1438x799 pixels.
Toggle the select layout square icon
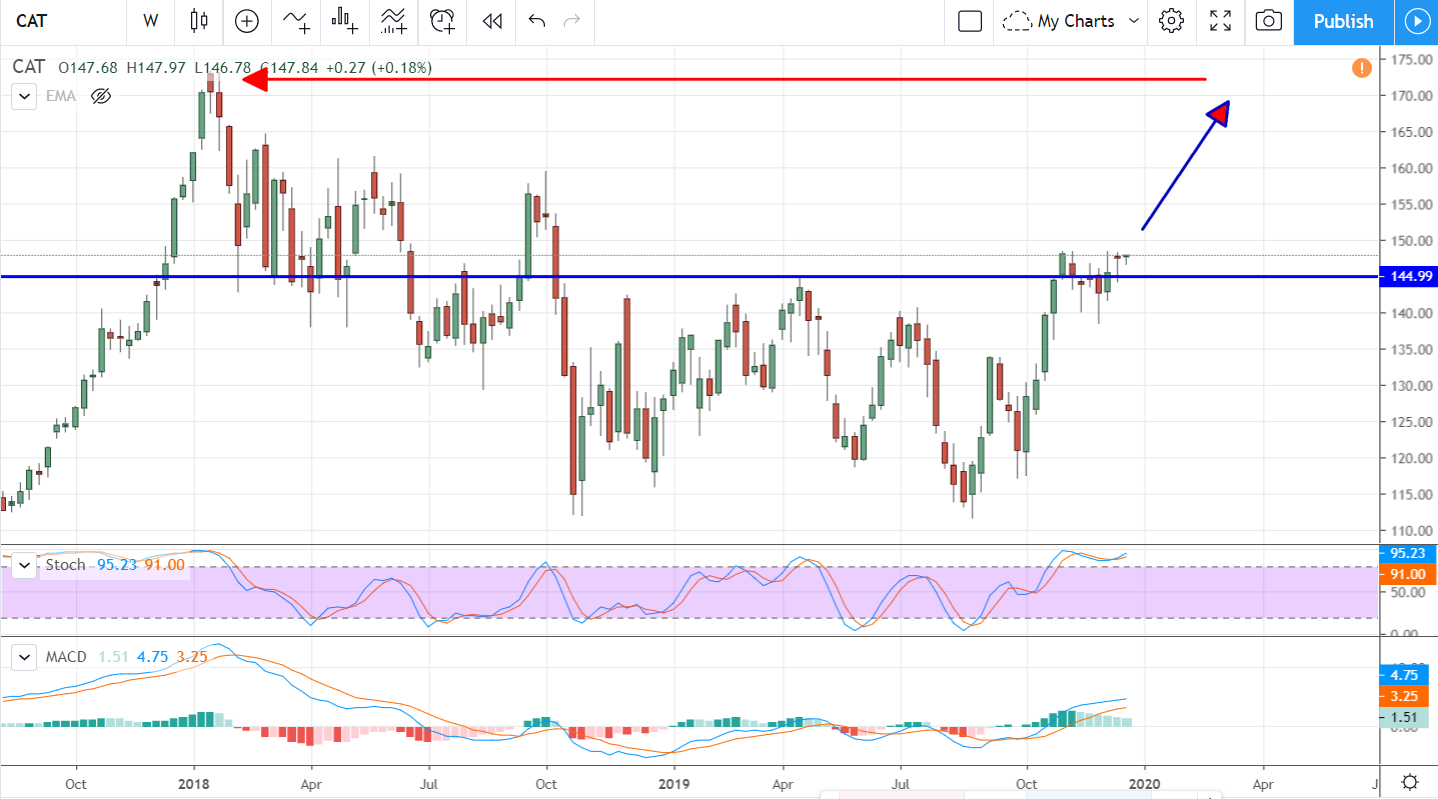(x=969, y=21)
